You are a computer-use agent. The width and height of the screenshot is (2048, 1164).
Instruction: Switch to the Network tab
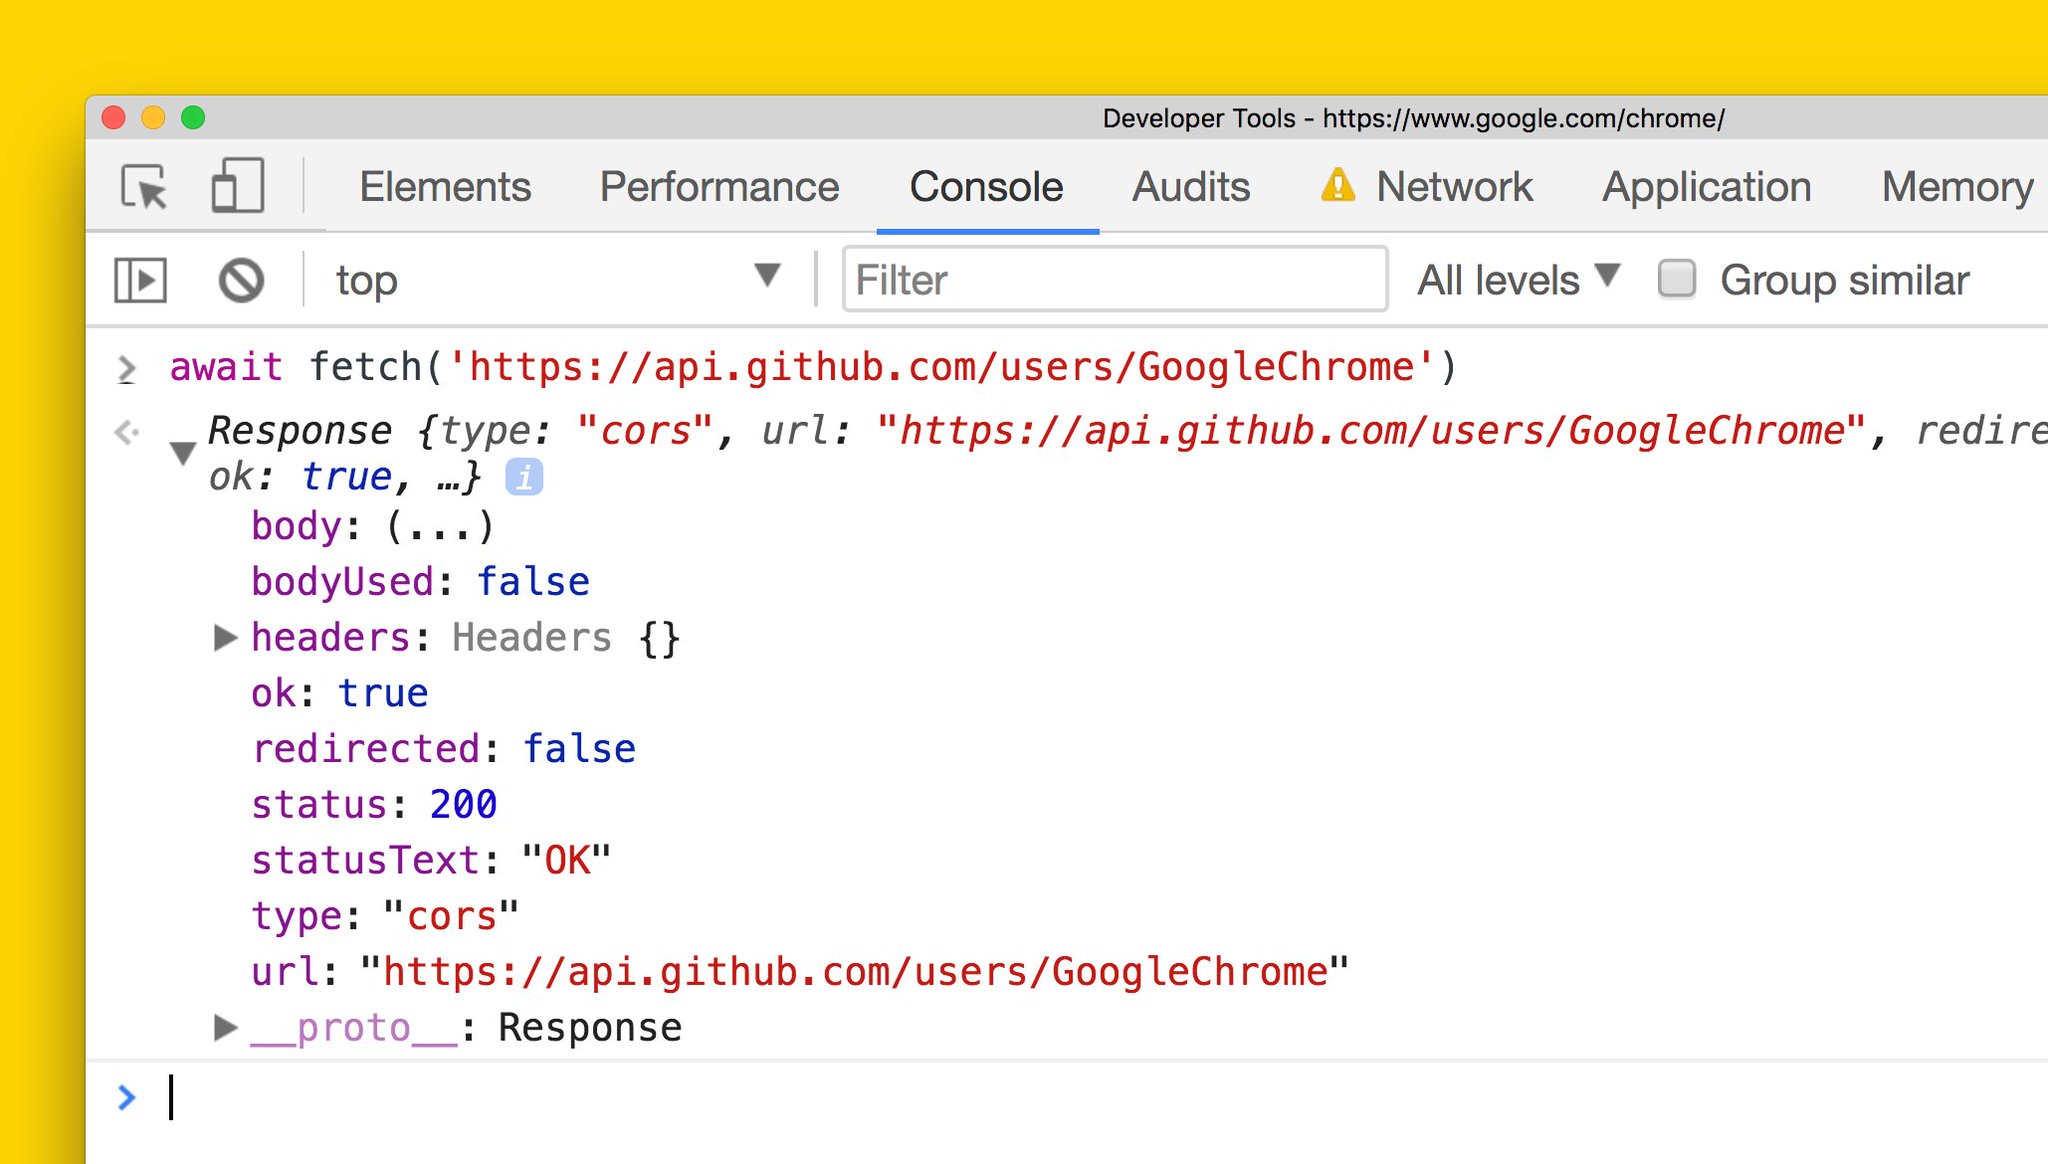click(1454, 187)
